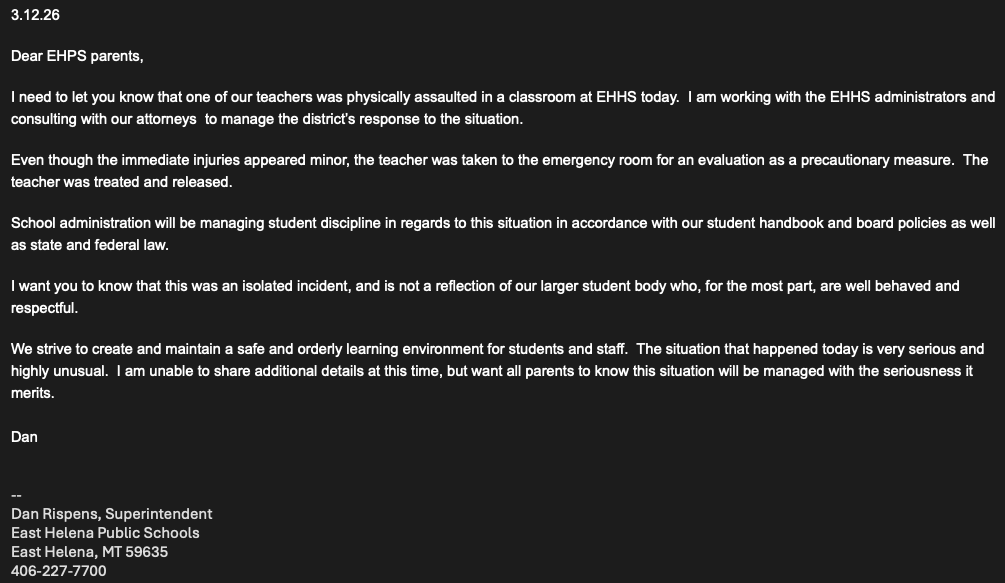Click the line "teacher was treated and released."
Screen dimensions: 1005x583
tap(122, 182)
